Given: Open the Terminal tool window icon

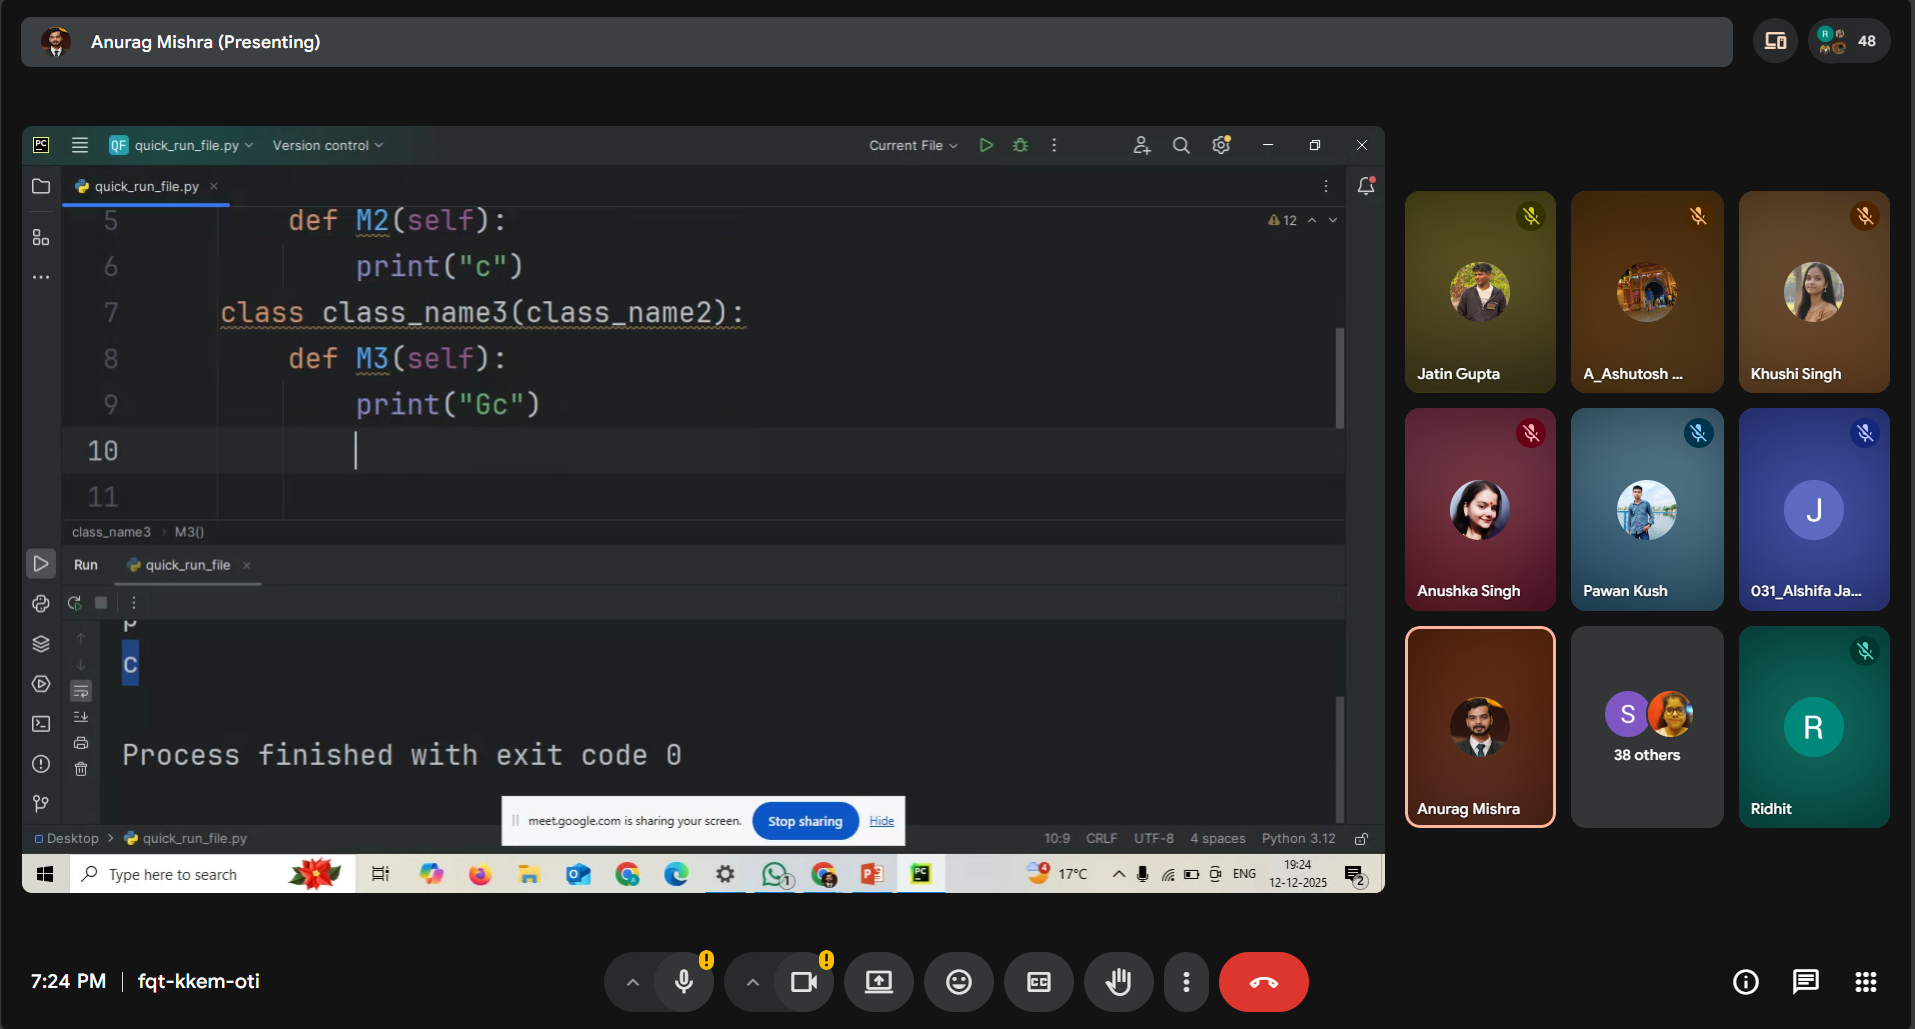Looking at the screenshot, I should tap(41, 723).
